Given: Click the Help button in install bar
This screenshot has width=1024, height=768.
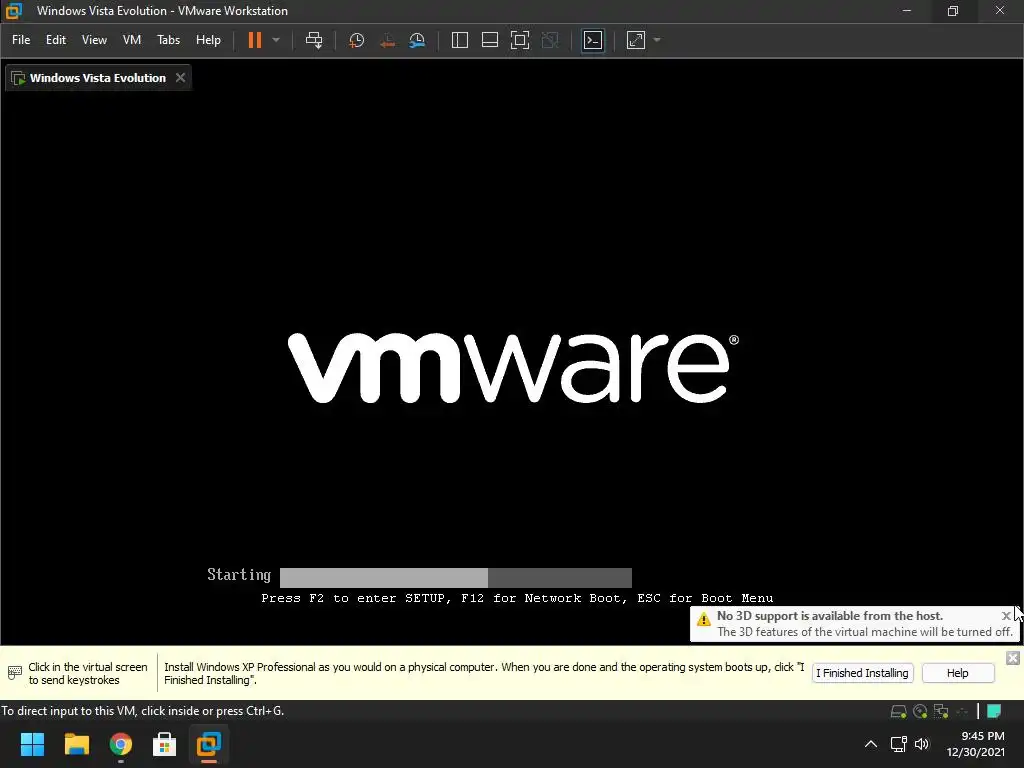Looking at the screenshot, I should [x=957, y=673].
